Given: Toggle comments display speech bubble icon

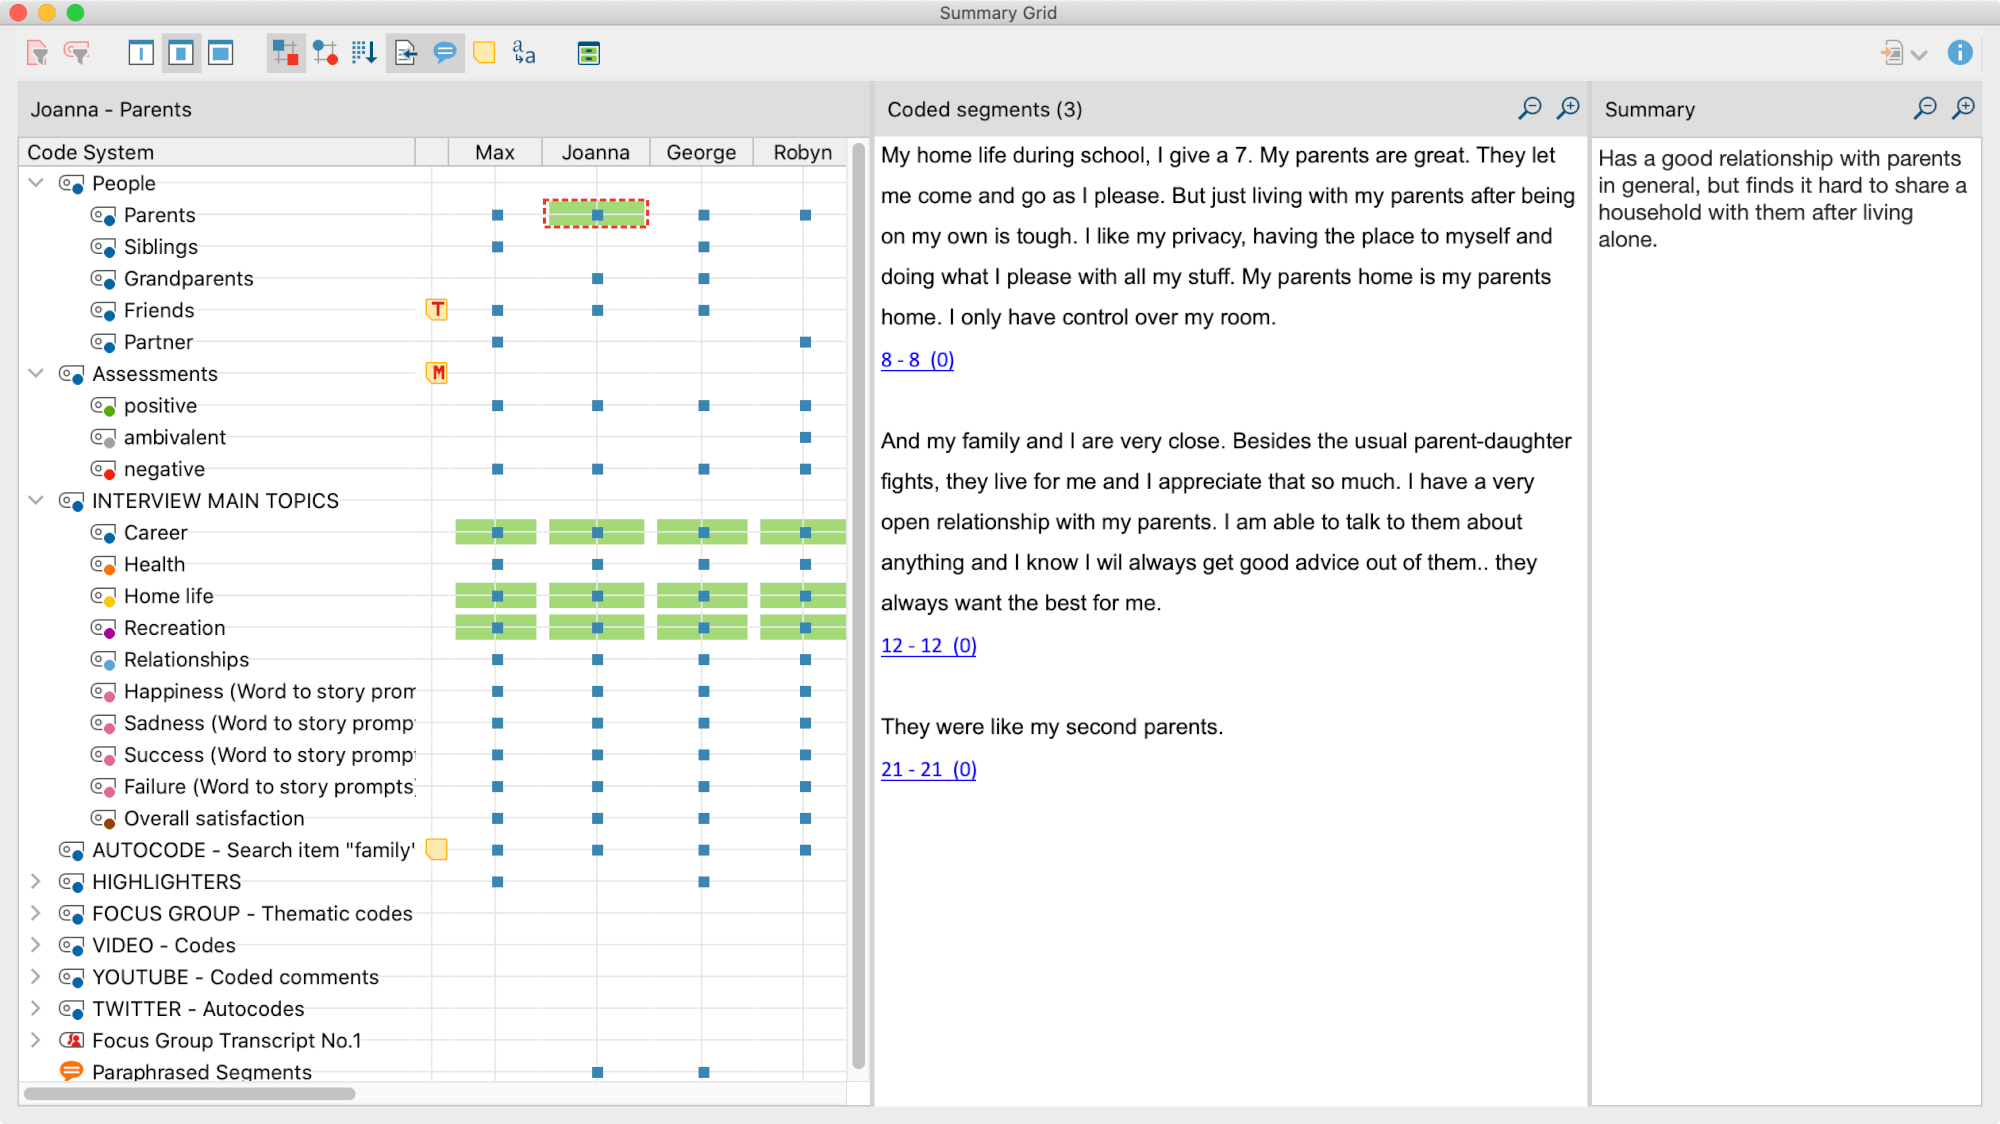Looking at the screenshot, I should click(x=445, y=53).
